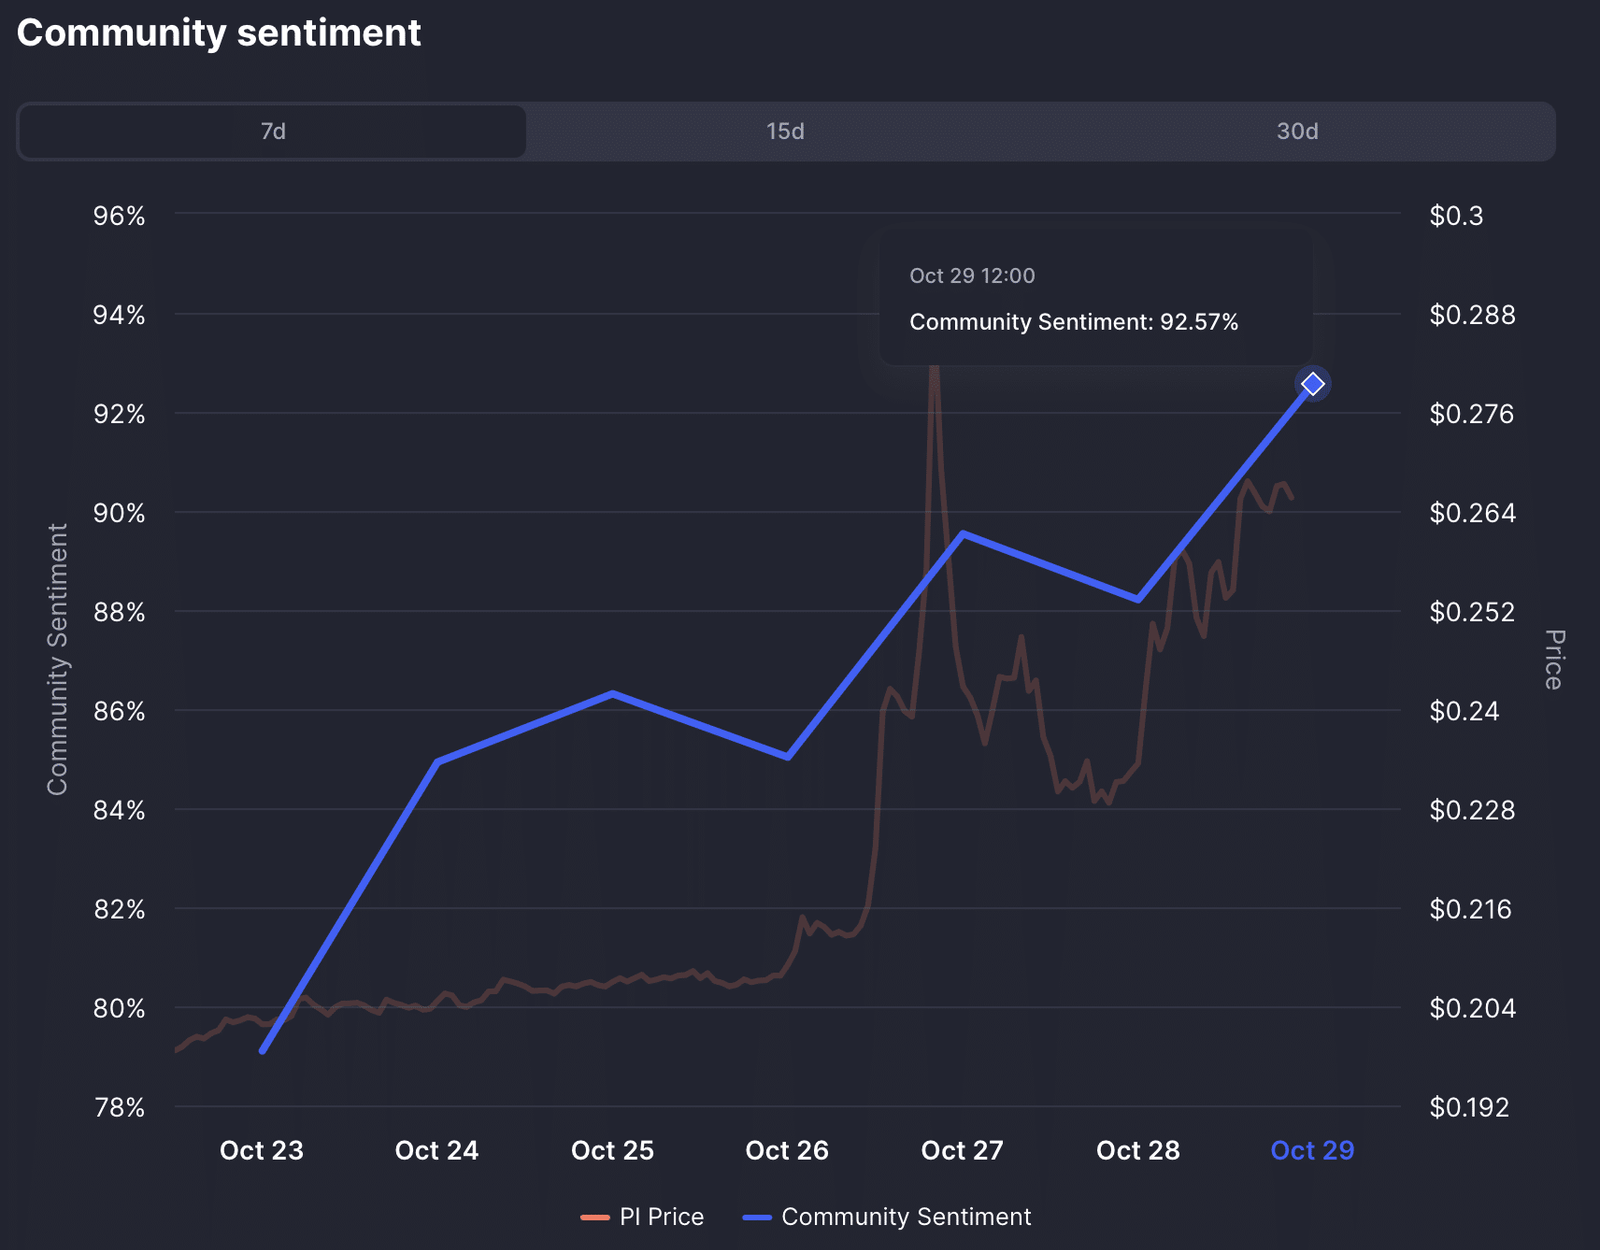Toggle the PI Price legend series
This screenshot has height=1250, width=1600.
642,1217
